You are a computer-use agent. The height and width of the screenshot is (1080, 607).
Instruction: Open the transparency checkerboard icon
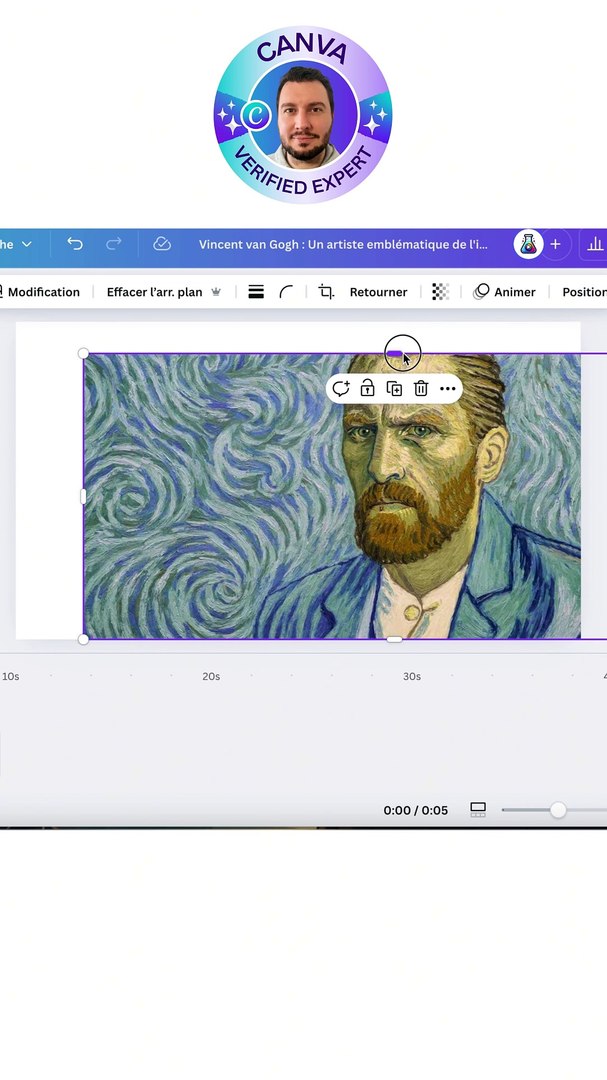pos(440,292)
